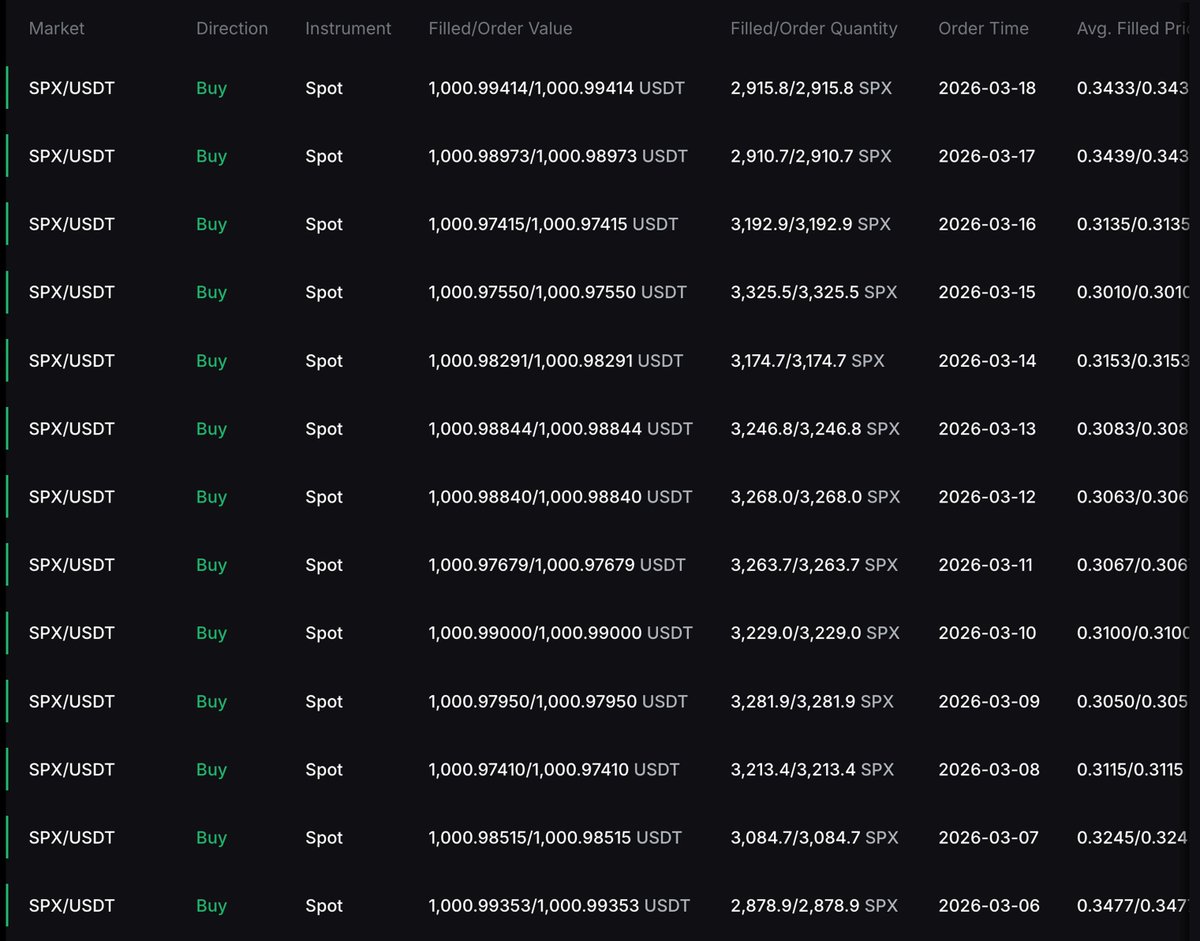Click quantity 3,192.9/3,192.9 SPX
The height and width of the screenshot is (941, 1200).
[x=811, y=224]
